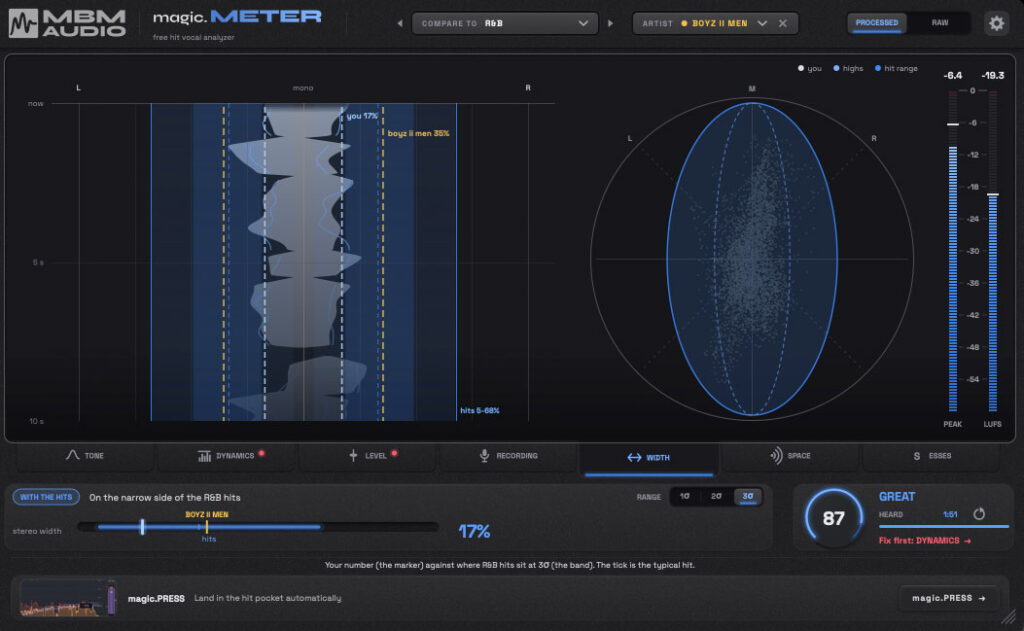1024x631 pixels.
Task: Open the Esses tab
Action: (x=932, y=456)
